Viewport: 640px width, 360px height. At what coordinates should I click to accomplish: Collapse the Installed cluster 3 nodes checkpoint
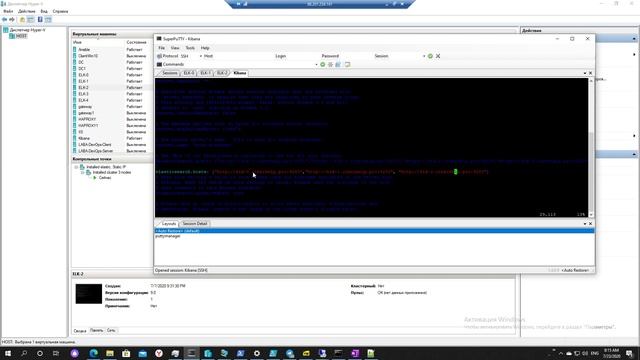click(82, 172)
